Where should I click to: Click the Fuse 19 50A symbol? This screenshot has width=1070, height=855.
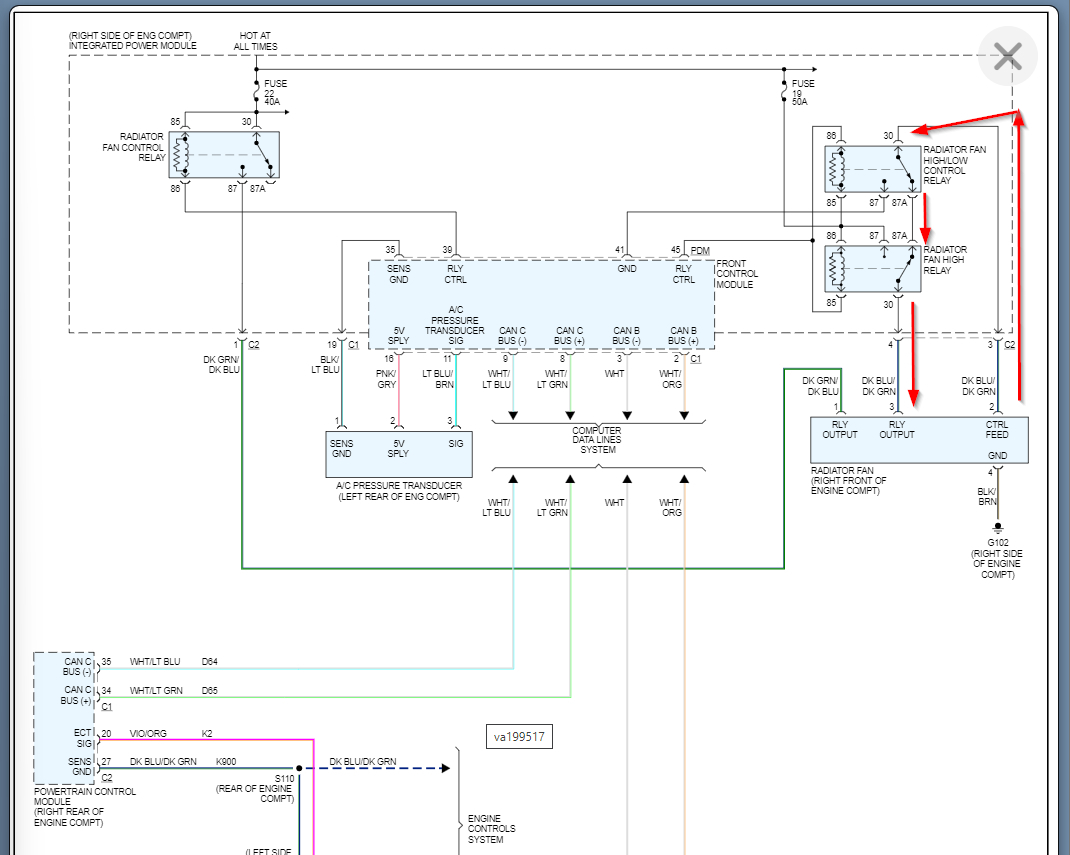point(783,93)
